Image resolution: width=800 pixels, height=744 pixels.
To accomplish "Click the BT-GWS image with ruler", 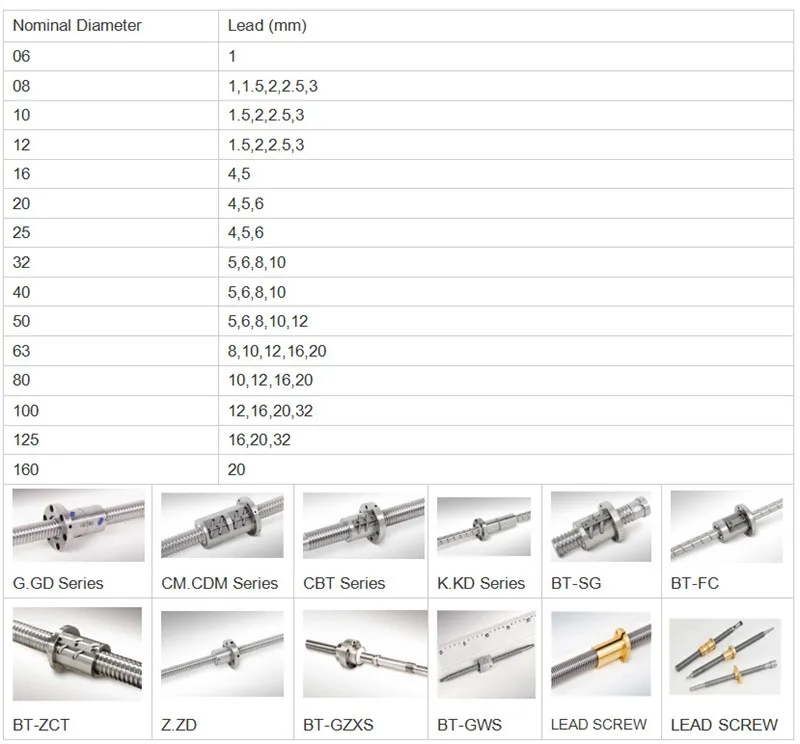I will tap(486, 654).
